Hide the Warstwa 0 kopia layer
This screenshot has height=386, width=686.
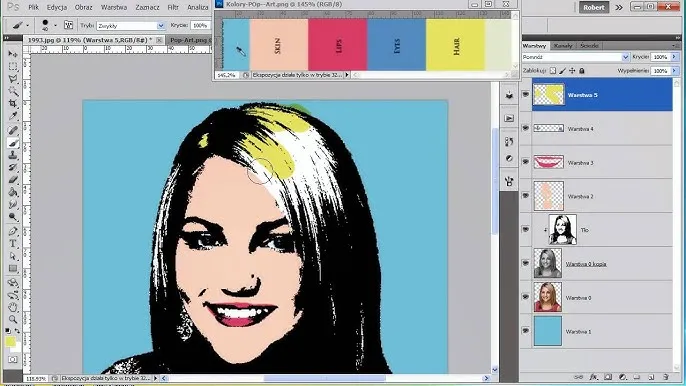tap(525, 263)
